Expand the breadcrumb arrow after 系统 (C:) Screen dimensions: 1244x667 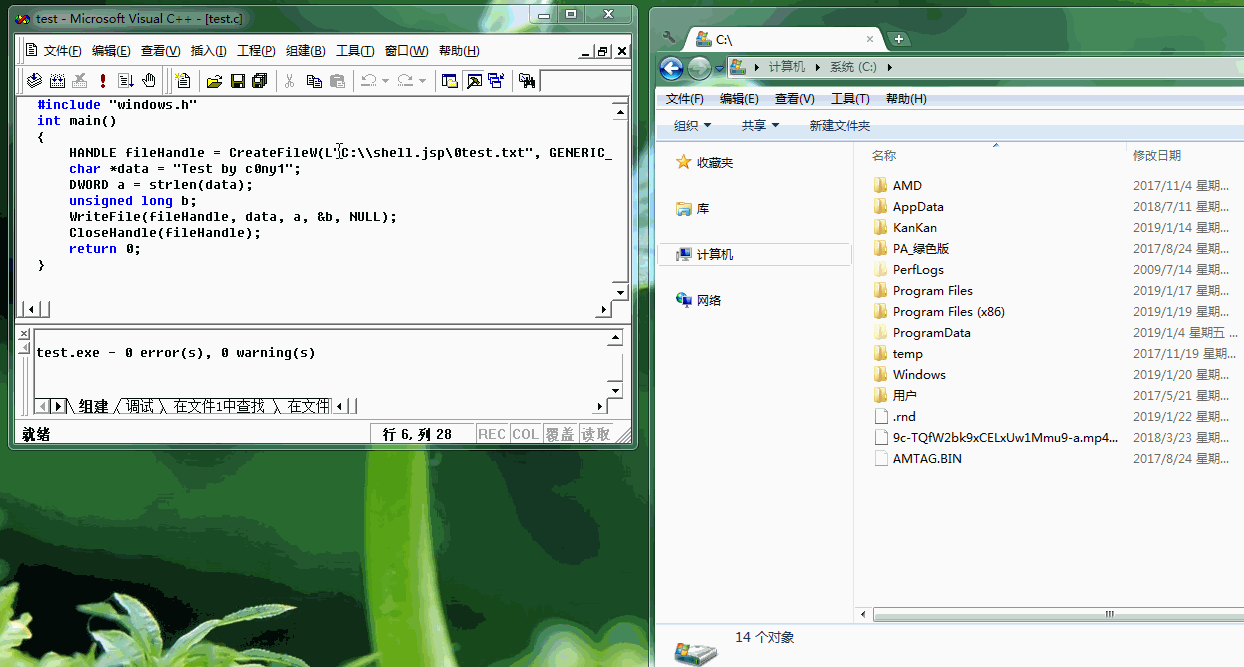pyautogui.click(x=889, y=67)
